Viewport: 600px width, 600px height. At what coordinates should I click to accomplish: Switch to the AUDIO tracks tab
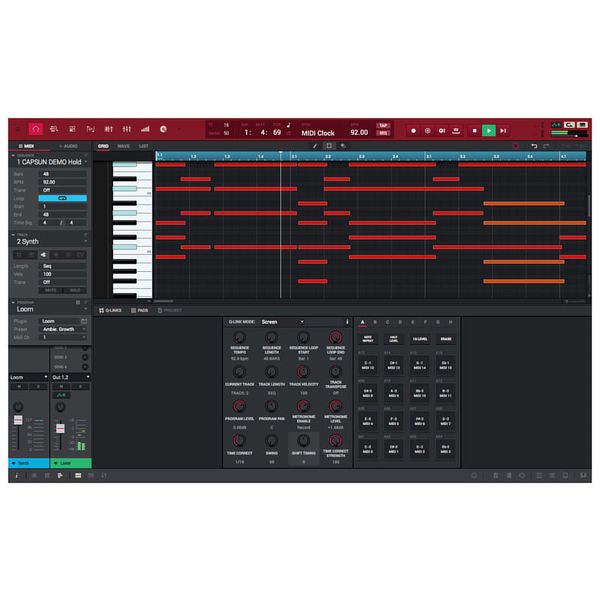tap(68, 146)
